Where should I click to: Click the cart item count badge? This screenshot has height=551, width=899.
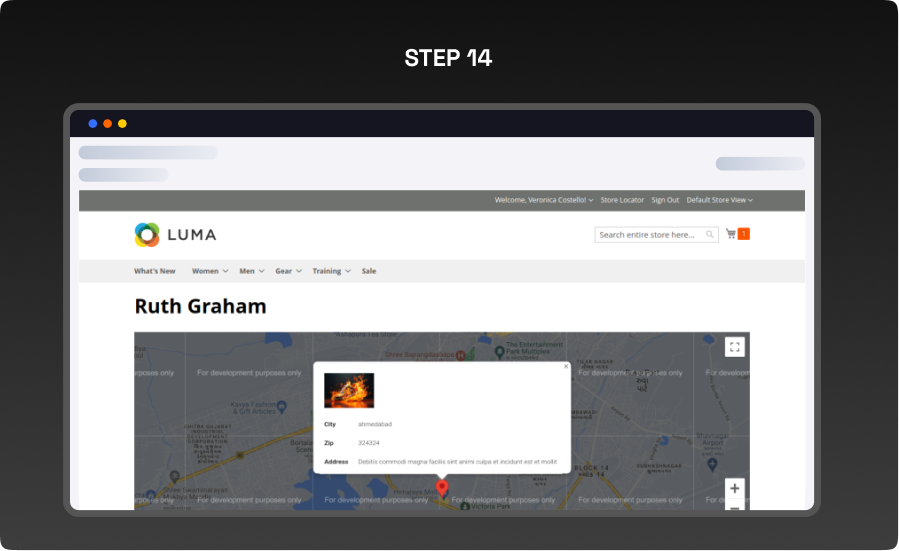[x=744, y=234]
